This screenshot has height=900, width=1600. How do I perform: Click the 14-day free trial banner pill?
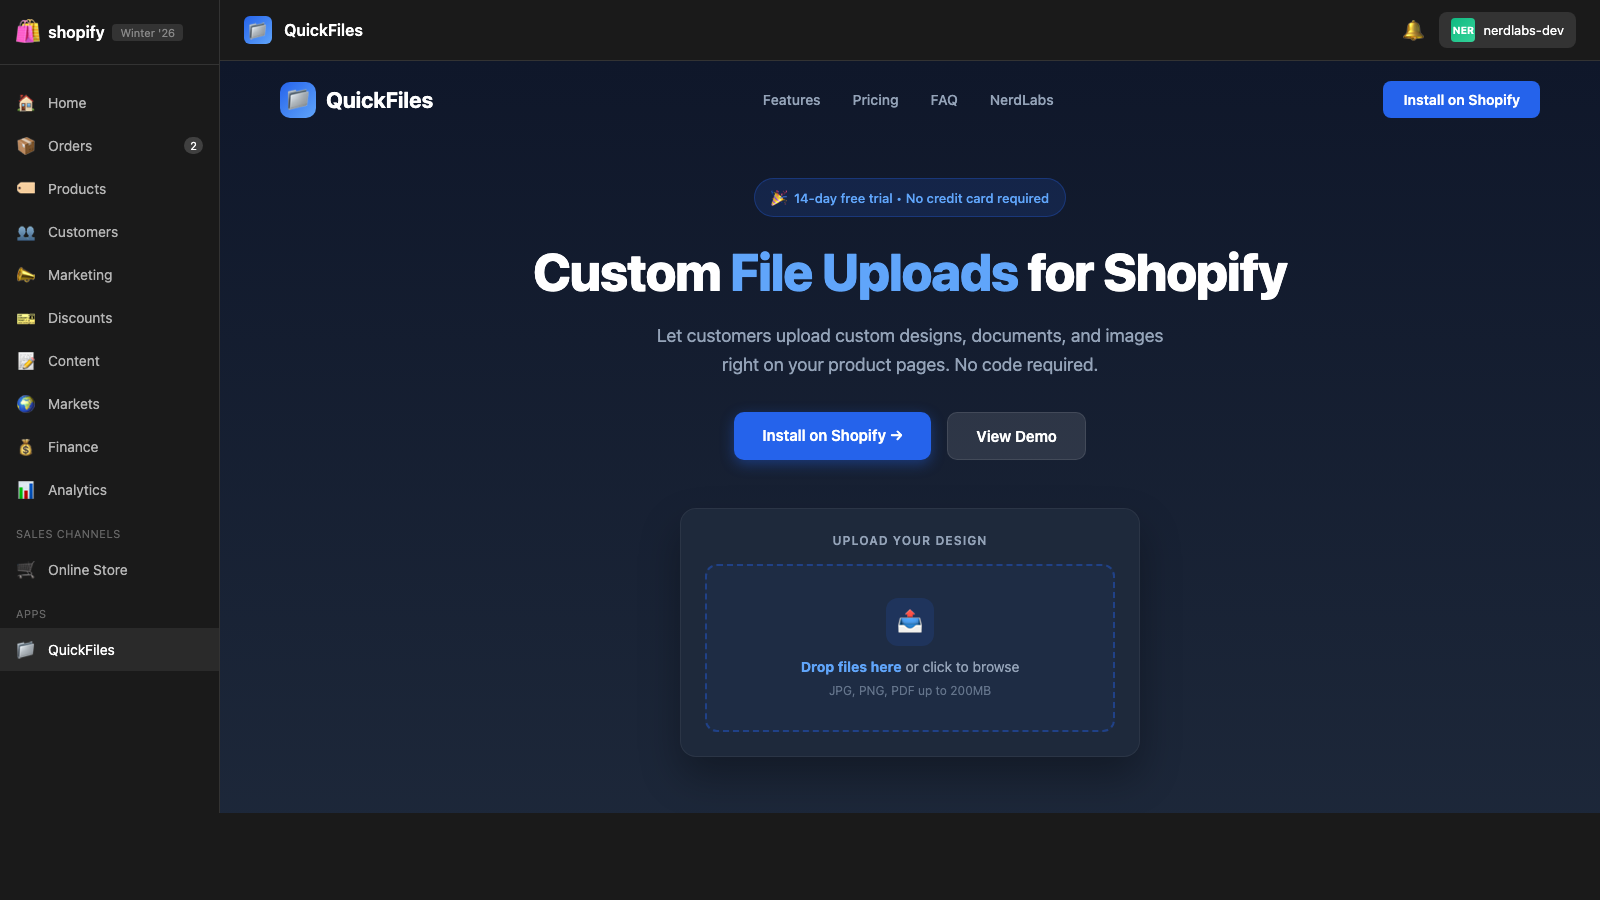click(910, 198)
